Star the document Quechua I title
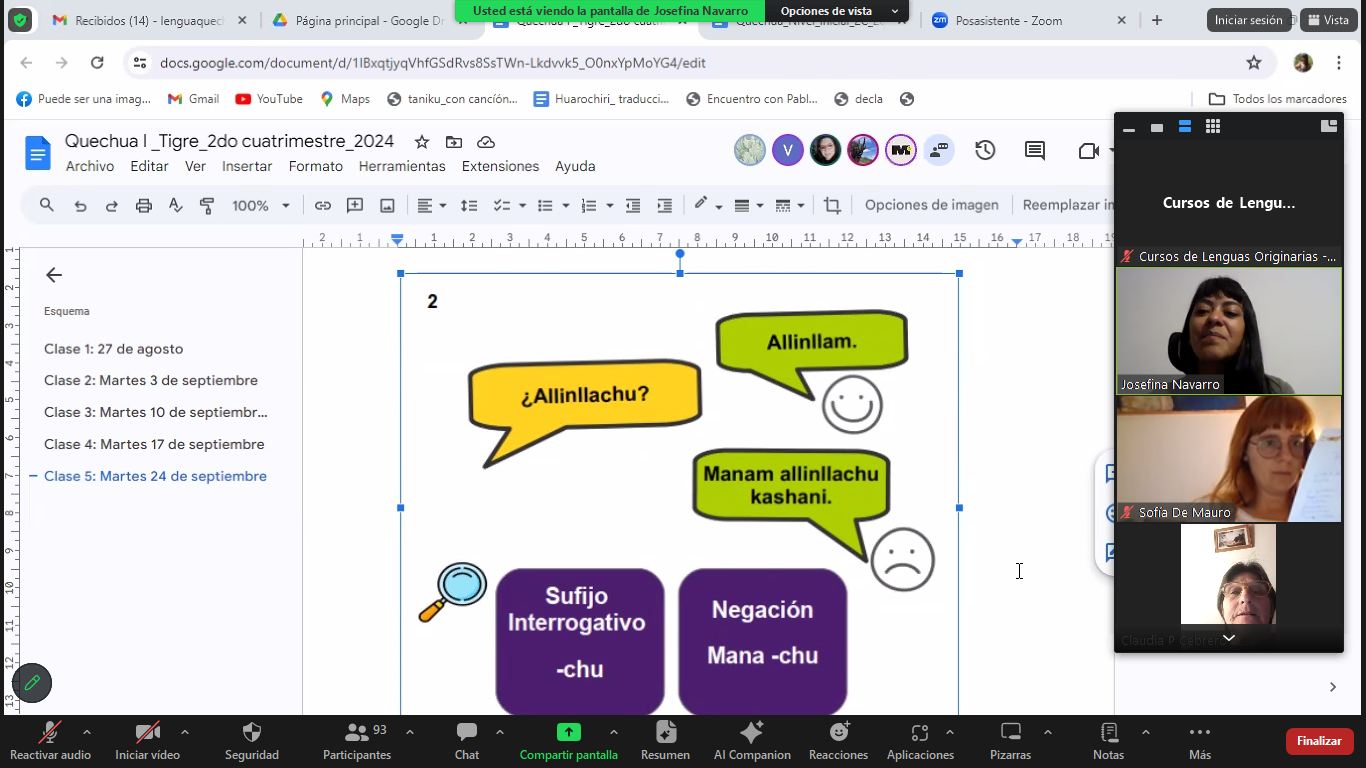The height and width of the screenshot is (768, 1366). pyautogui.click(x=422, y=142)
